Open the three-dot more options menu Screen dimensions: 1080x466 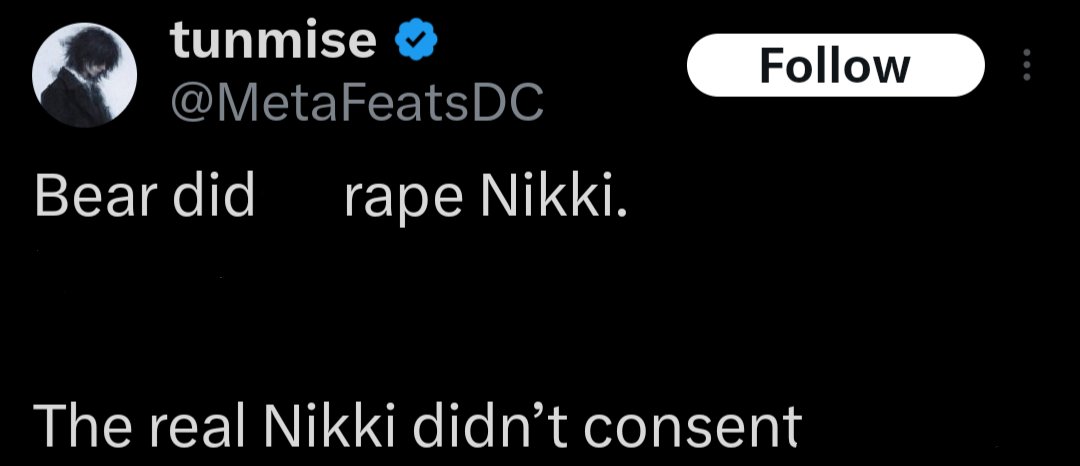[x=1027, y=65]
